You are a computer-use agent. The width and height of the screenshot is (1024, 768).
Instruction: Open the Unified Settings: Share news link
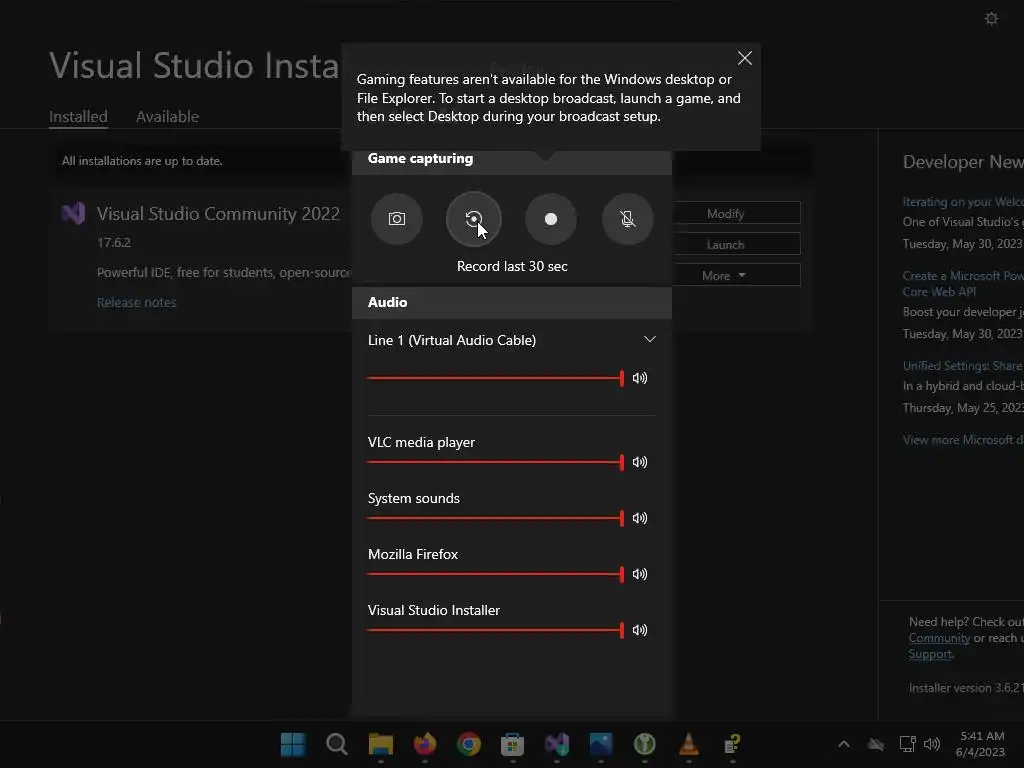[963, 366]
